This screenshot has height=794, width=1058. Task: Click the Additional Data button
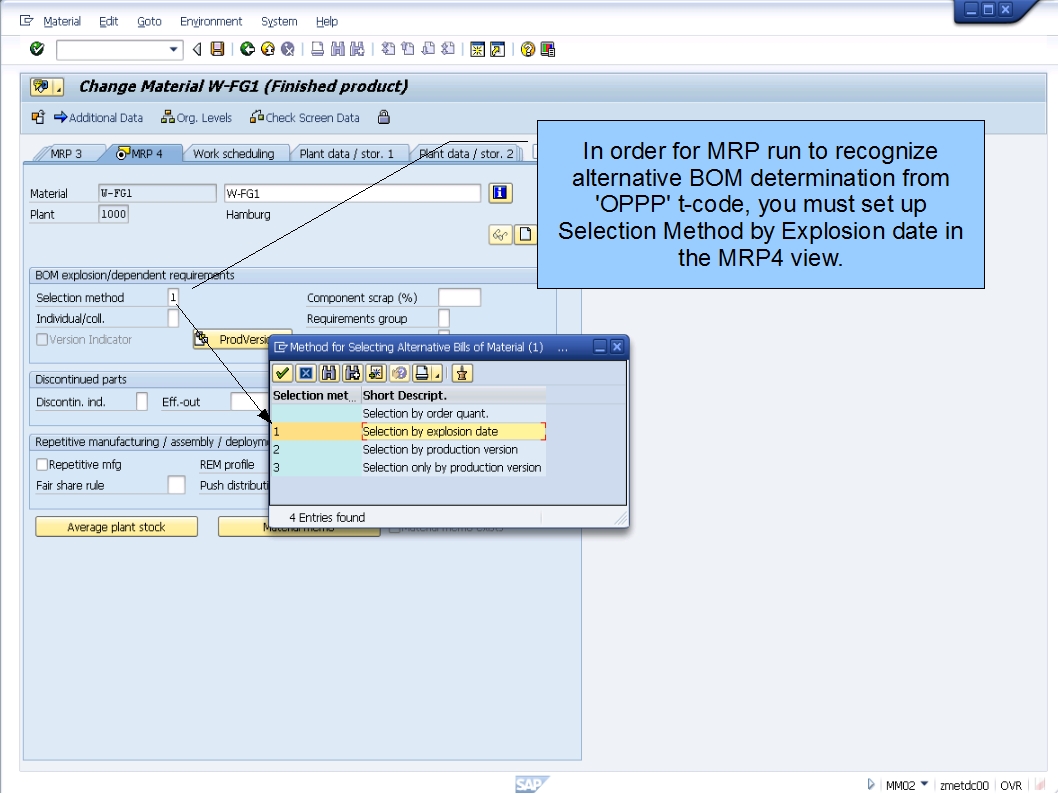[98, 117]
